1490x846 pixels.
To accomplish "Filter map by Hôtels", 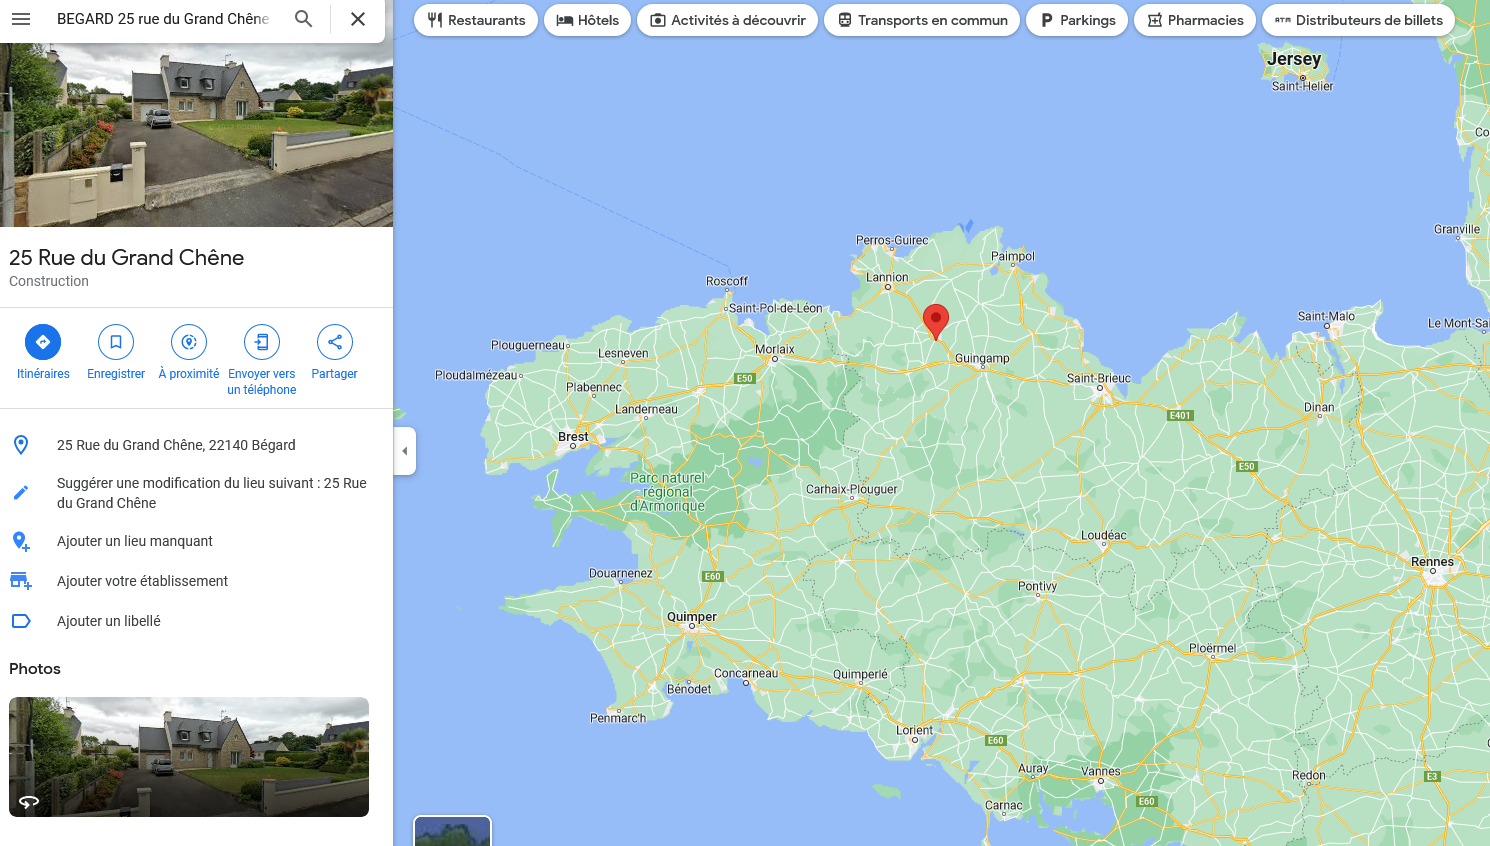I will coord(588,20).
